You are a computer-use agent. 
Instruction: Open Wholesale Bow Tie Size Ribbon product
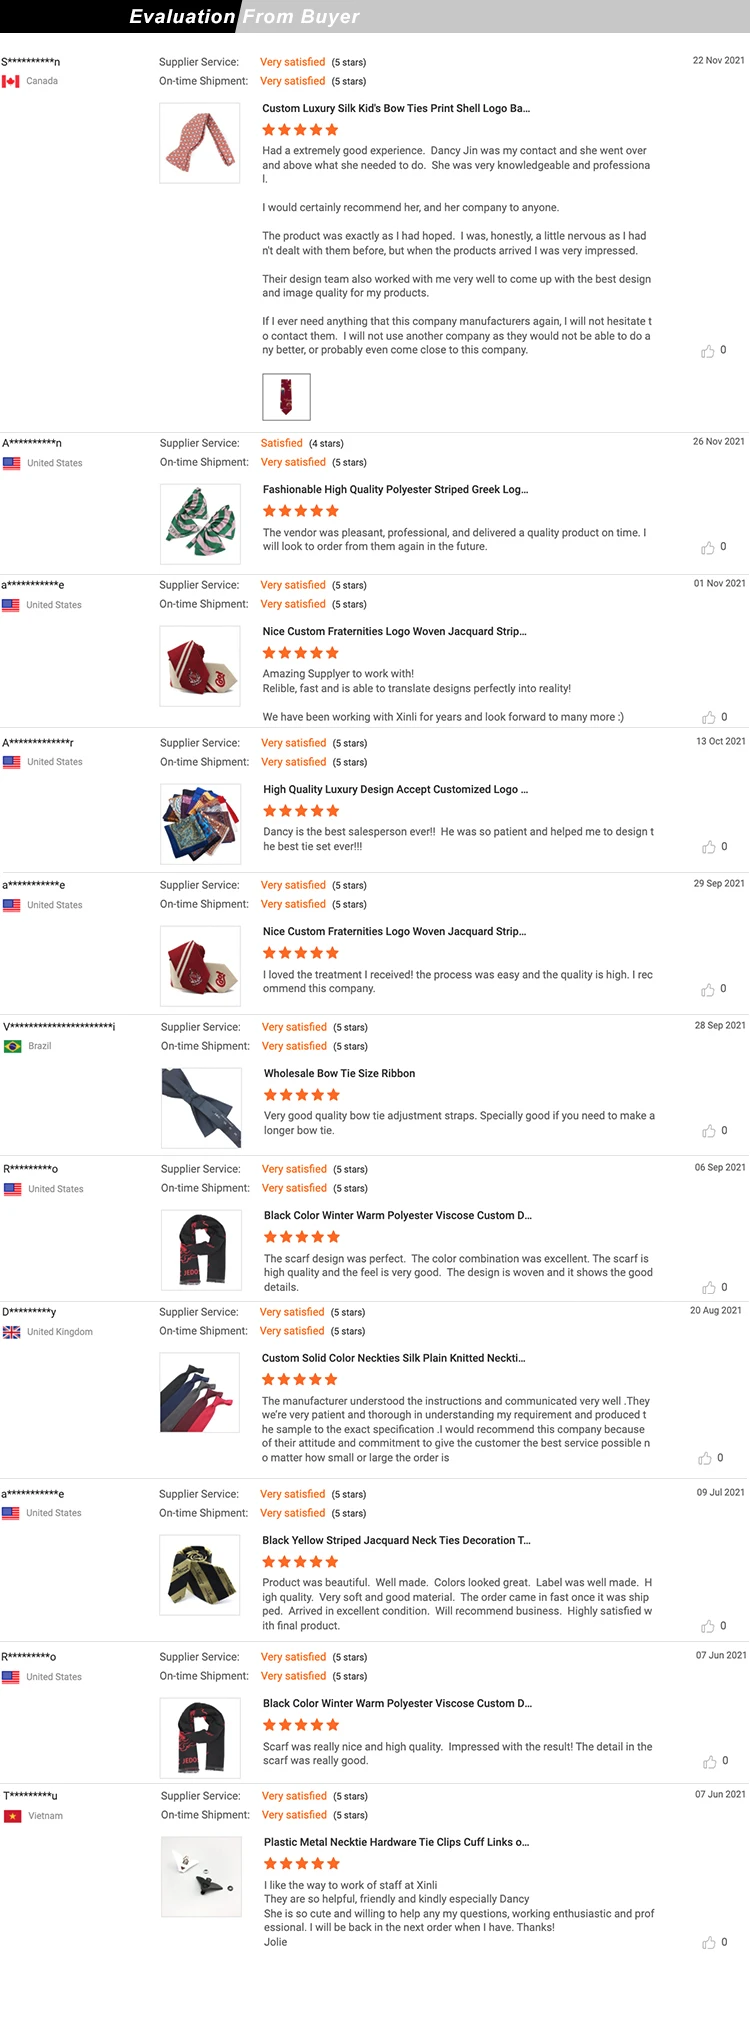339,1074
